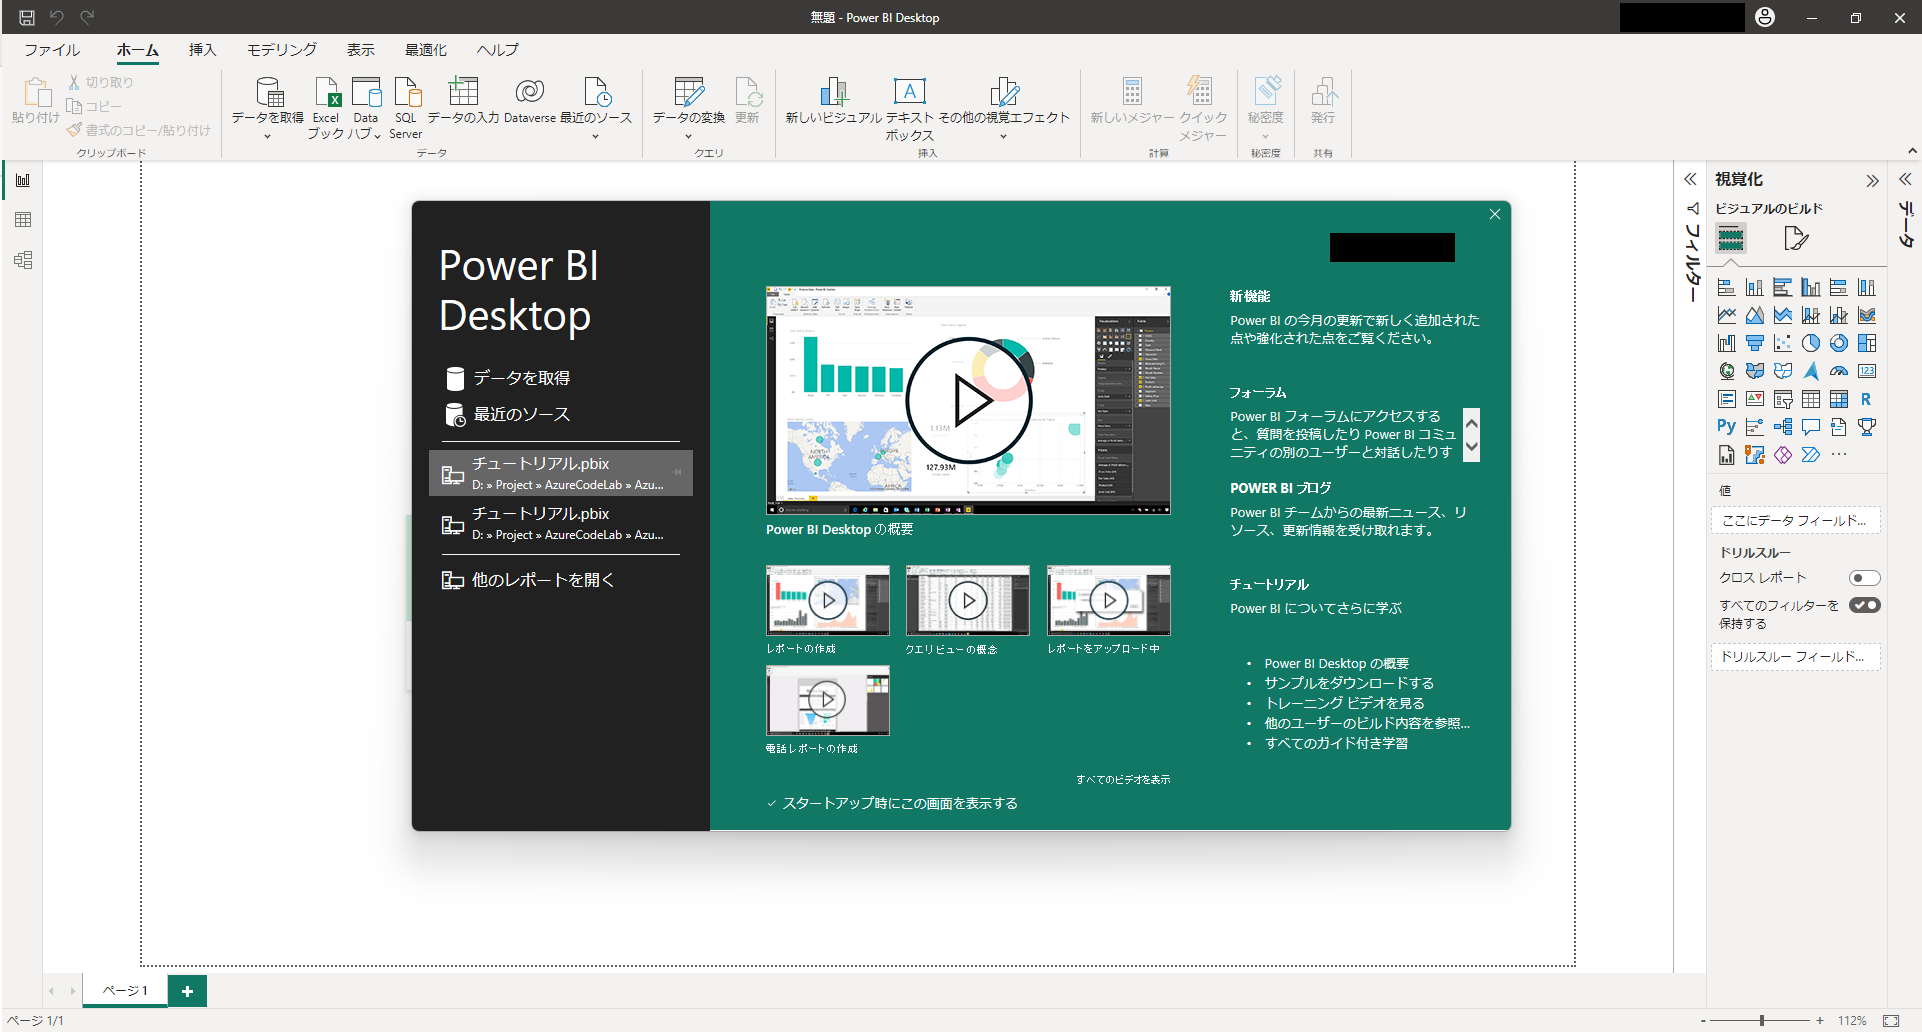
Task: Select the Python visual (Py) icon
Action: (1726, 427)
